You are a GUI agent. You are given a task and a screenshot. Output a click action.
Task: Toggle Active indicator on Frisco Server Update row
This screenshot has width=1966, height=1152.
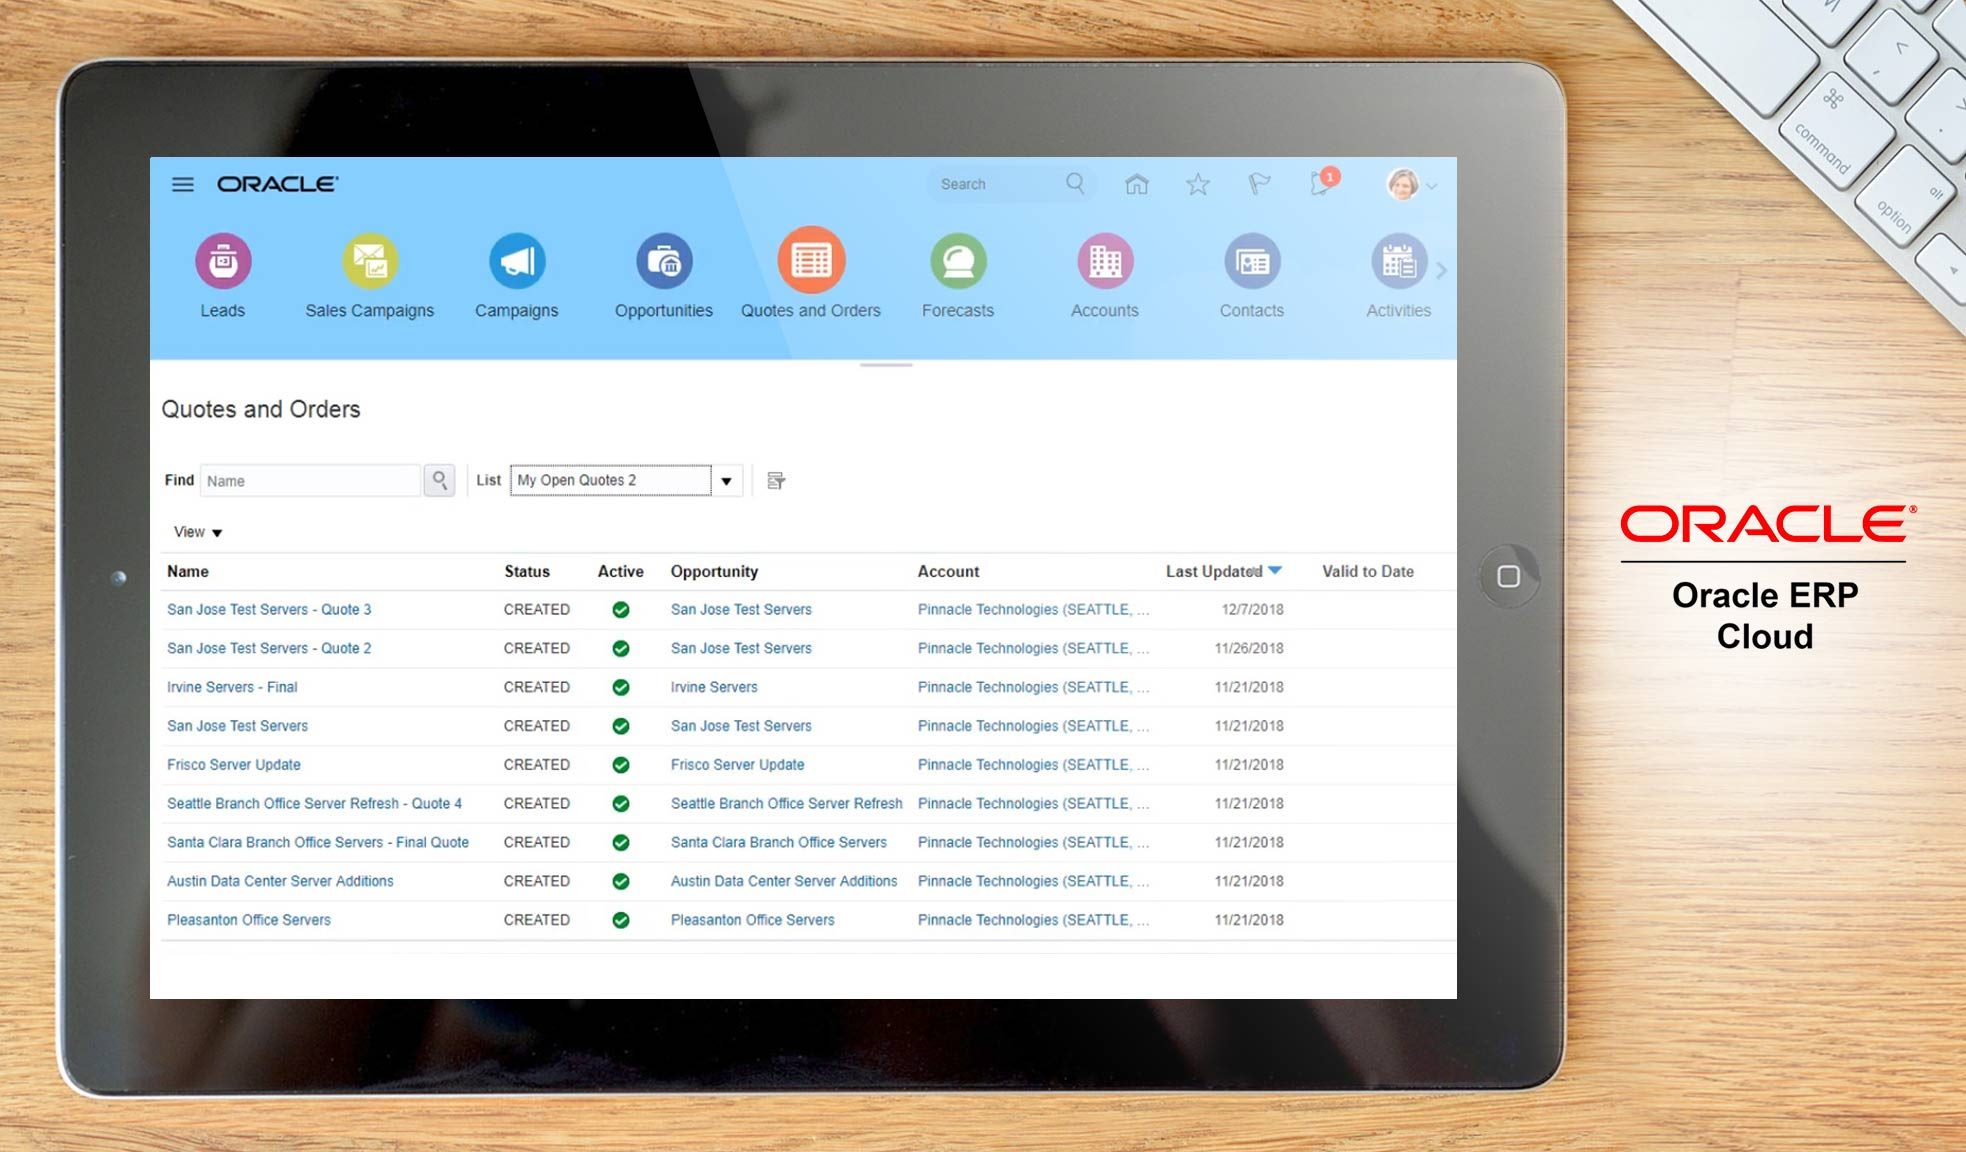(x=620, y=764)
